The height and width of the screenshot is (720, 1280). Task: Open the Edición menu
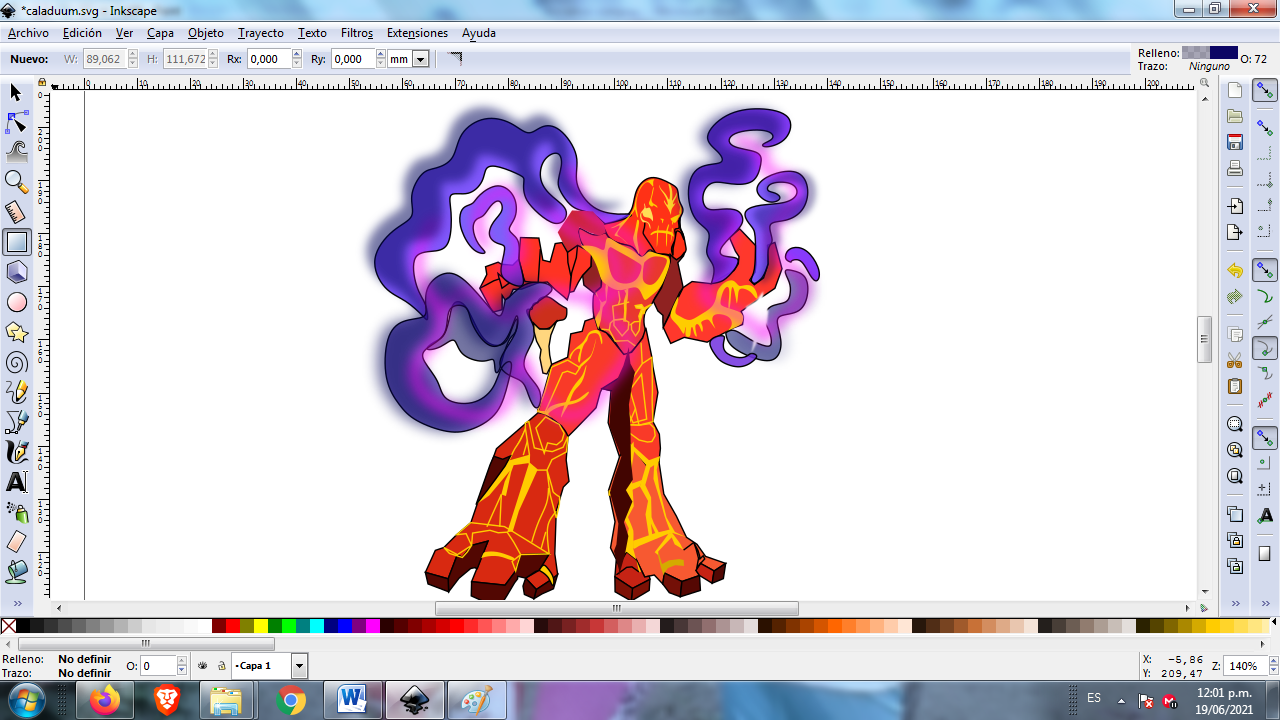pos(82,33)
